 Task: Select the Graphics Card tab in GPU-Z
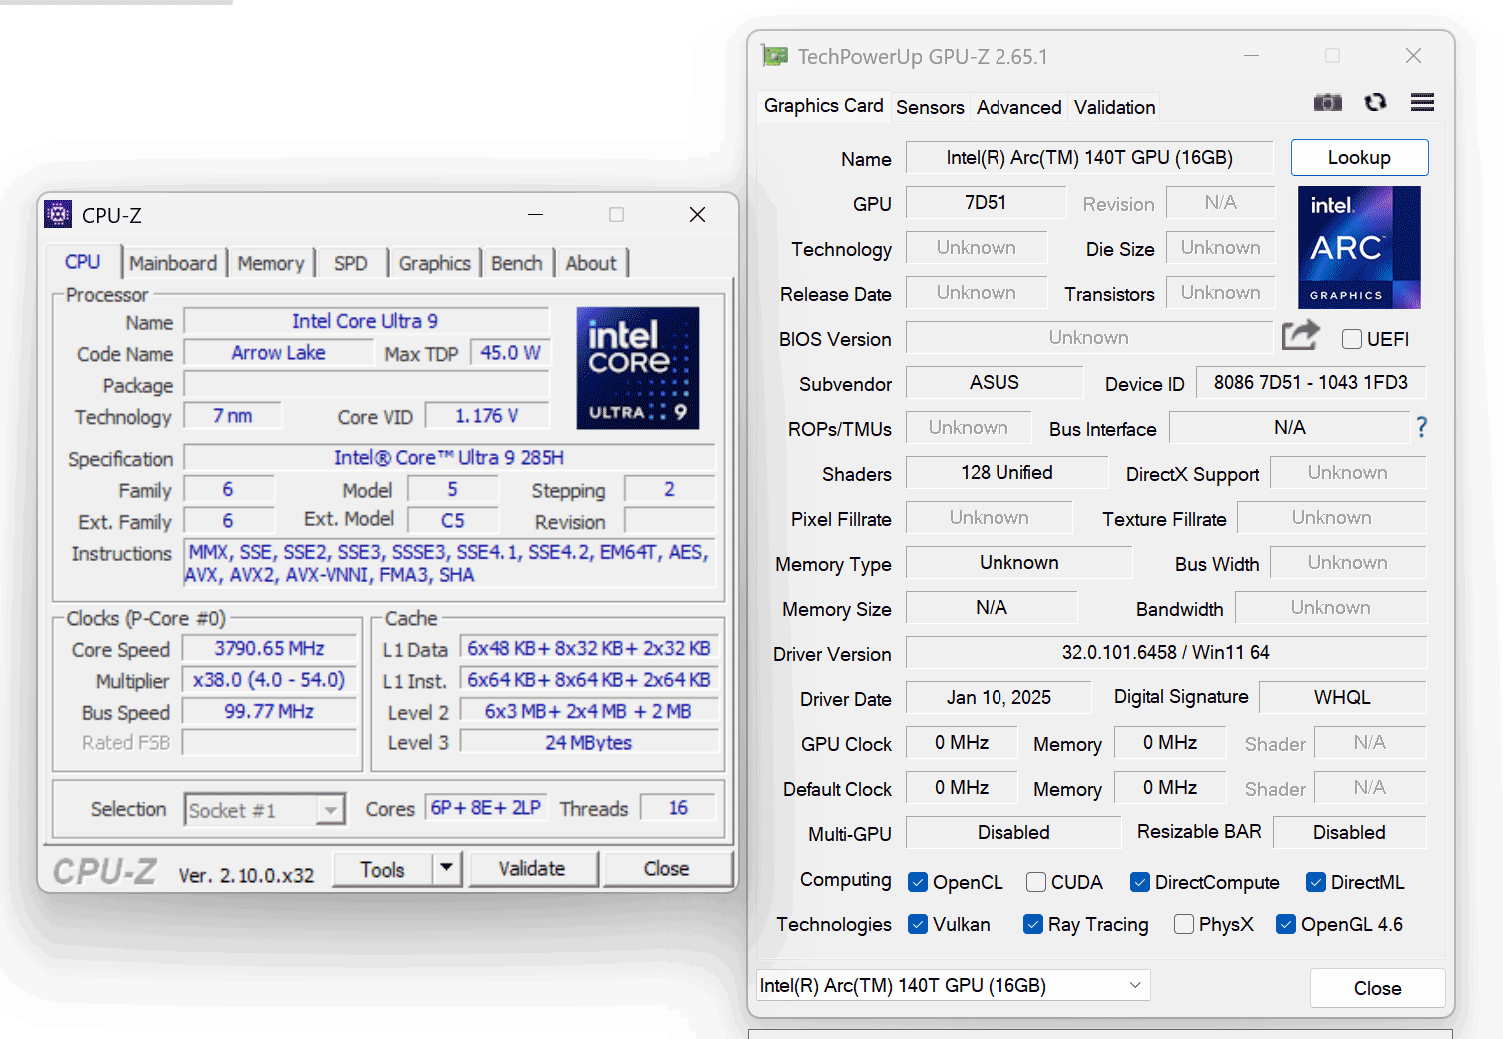pos(823,106)
